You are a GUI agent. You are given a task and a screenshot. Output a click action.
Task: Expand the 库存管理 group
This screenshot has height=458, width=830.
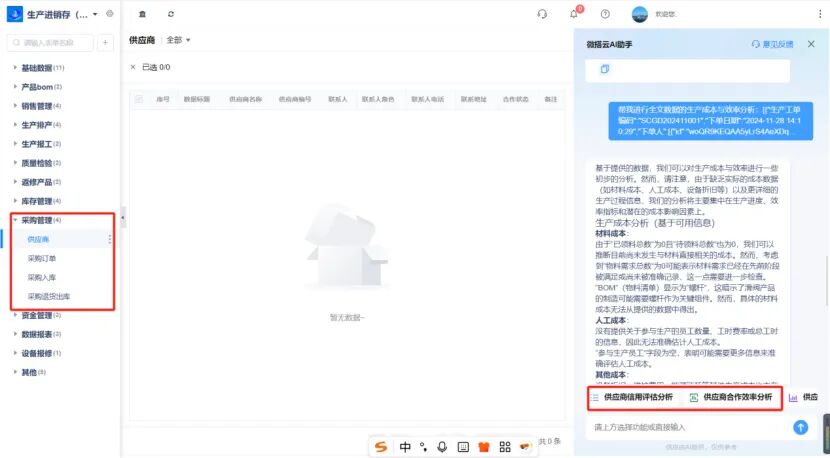(x=15, y=201)
